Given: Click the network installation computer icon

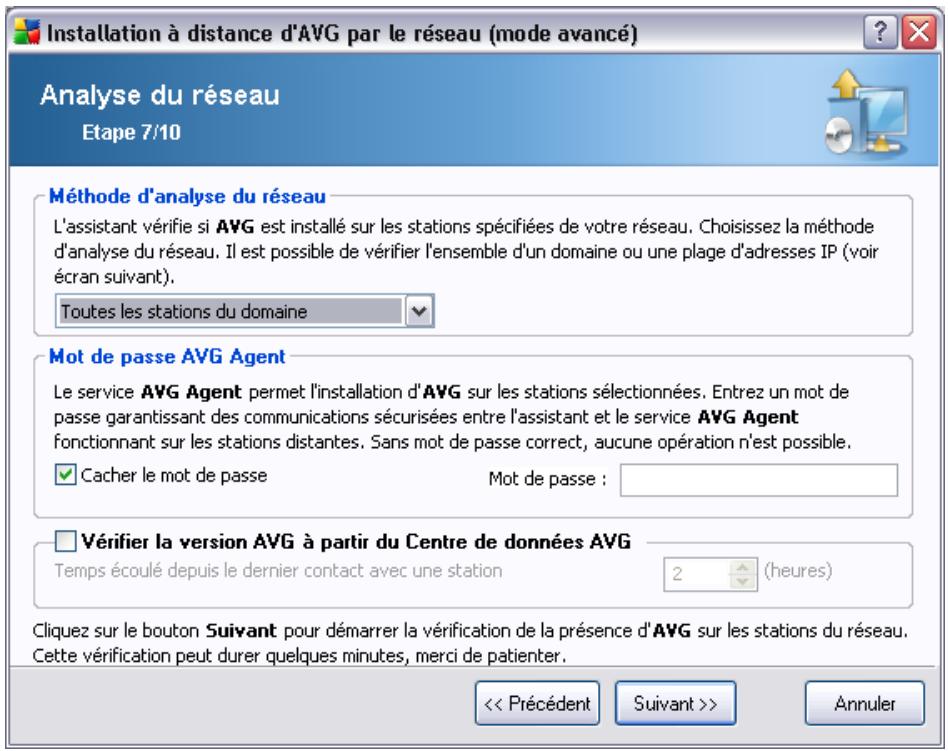Looking at the screenshot, I should [868, 111].
